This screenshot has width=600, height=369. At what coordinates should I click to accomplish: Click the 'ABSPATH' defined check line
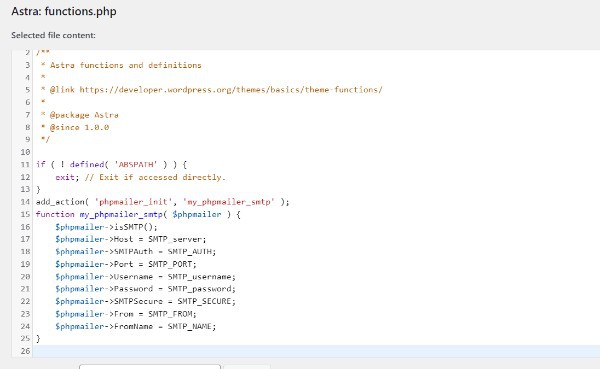(111, 165)
